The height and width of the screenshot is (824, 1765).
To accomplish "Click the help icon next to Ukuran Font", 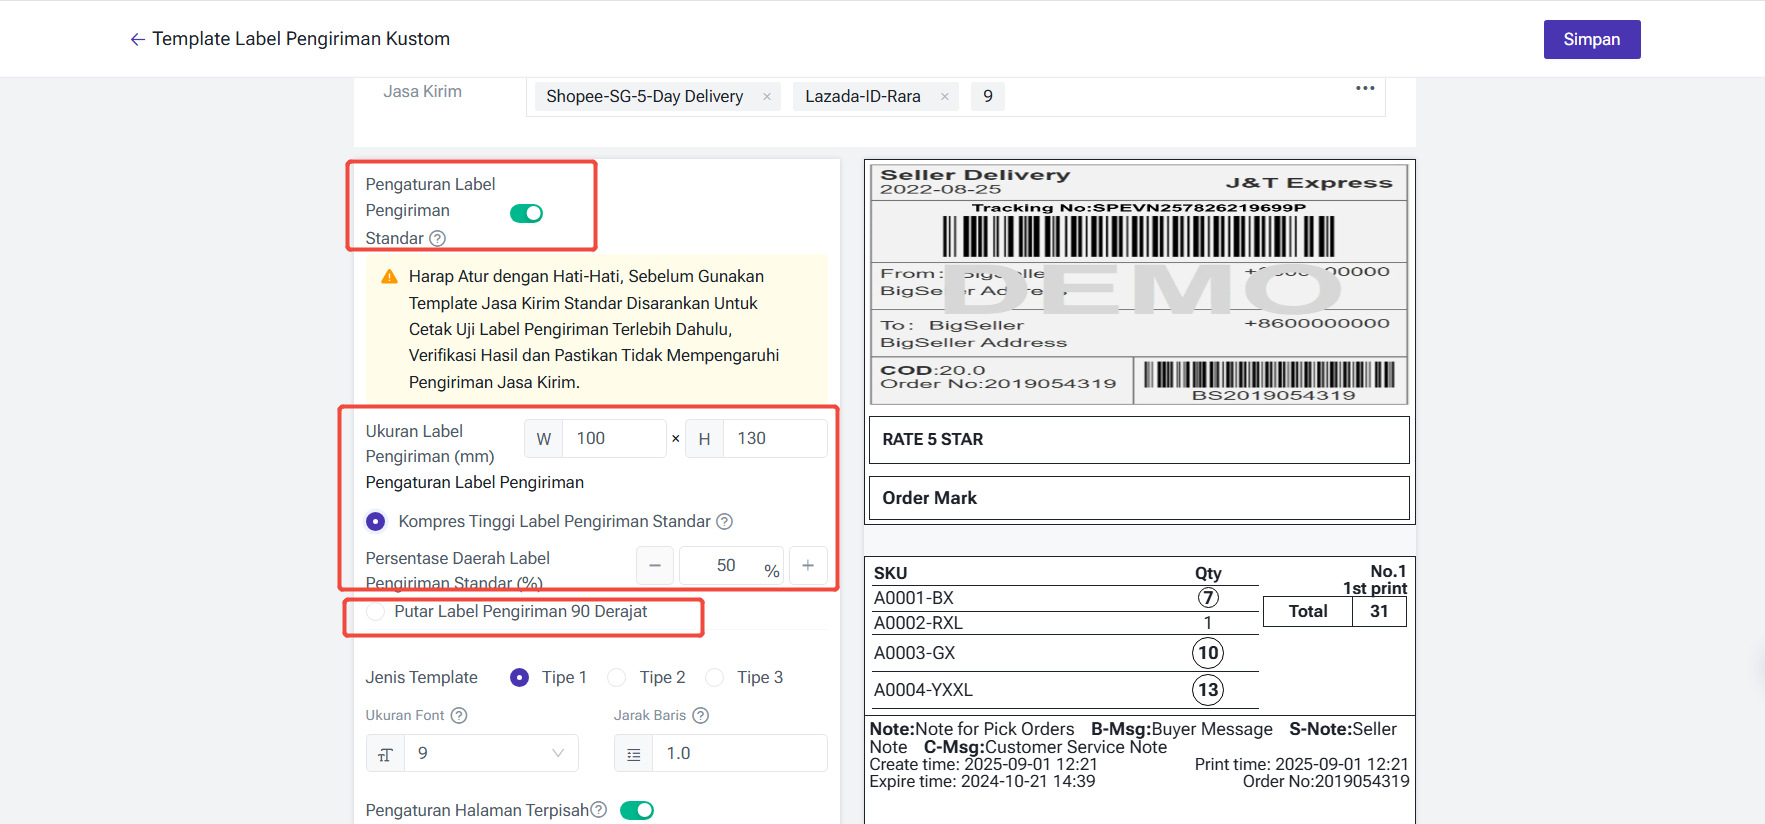I will click(459, 716).
